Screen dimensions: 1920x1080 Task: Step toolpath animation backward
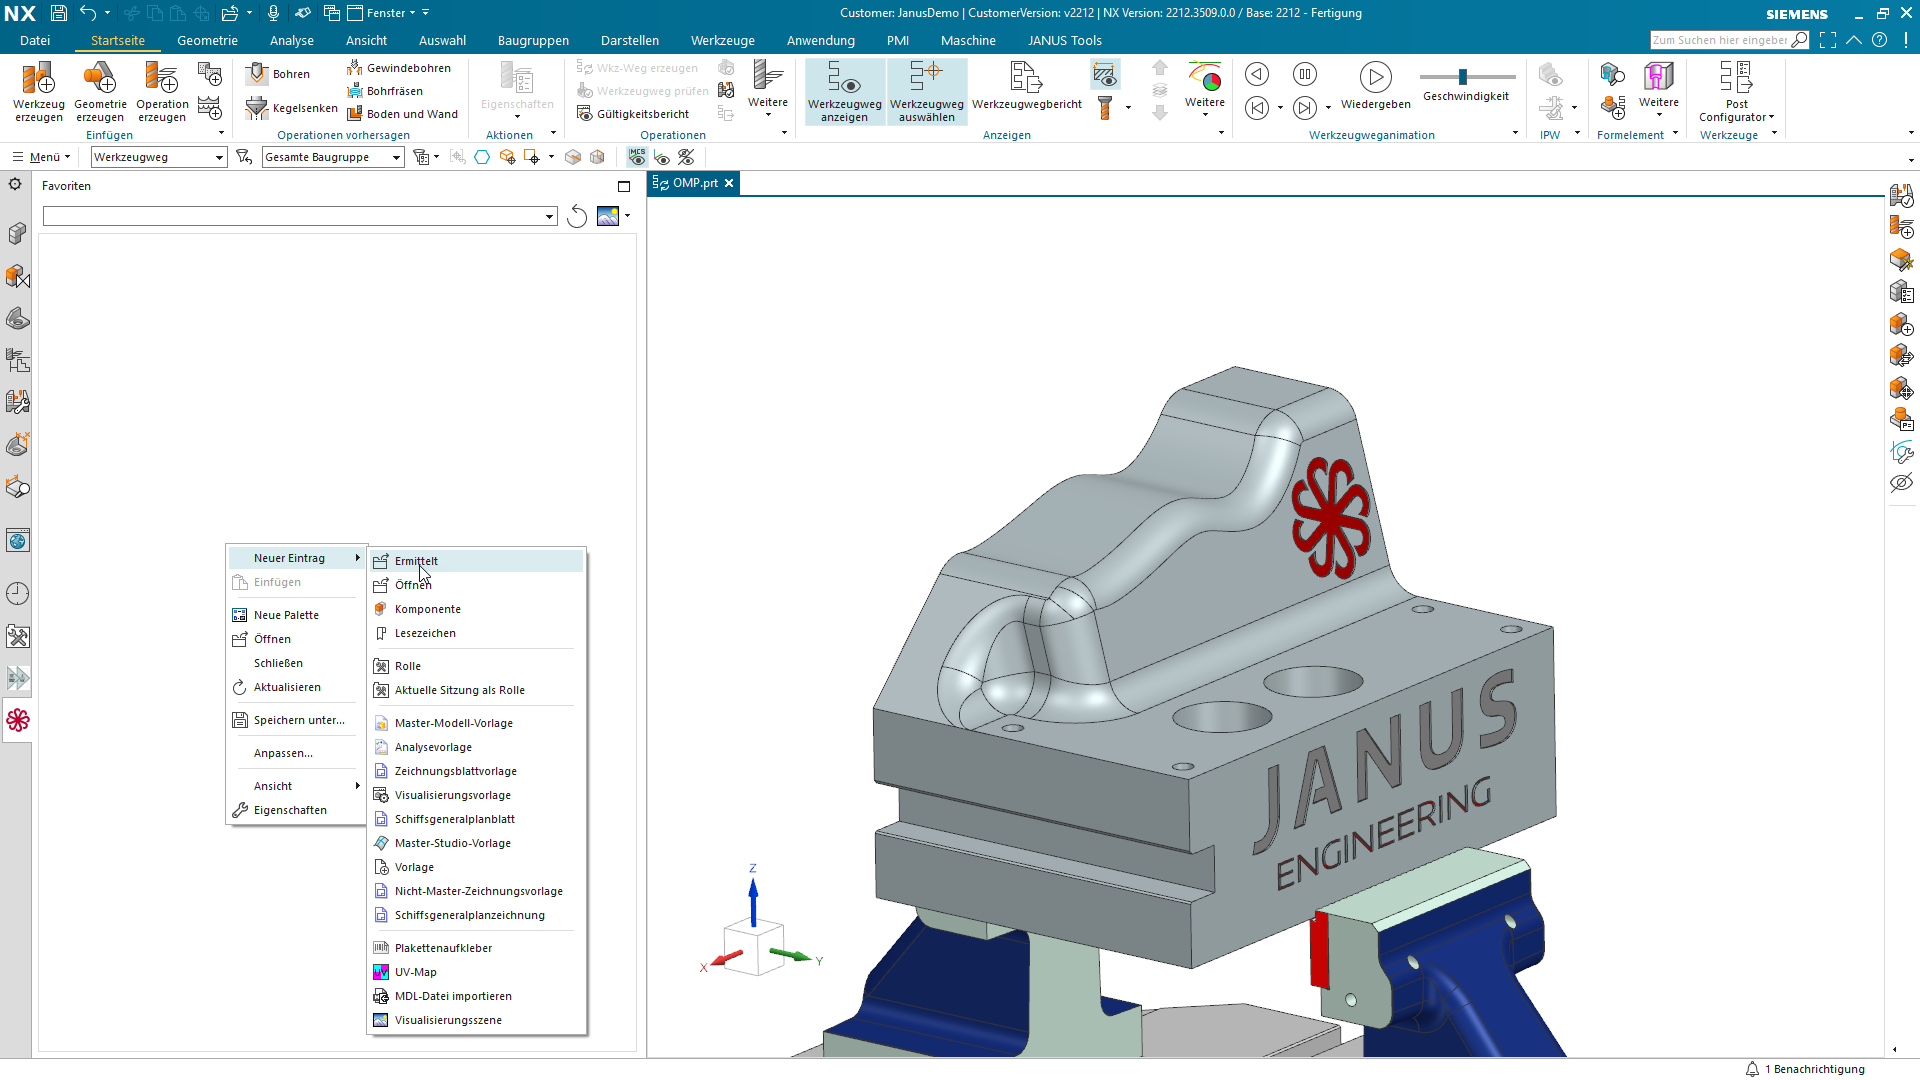pyautogui.click(x=1257, y=74)
